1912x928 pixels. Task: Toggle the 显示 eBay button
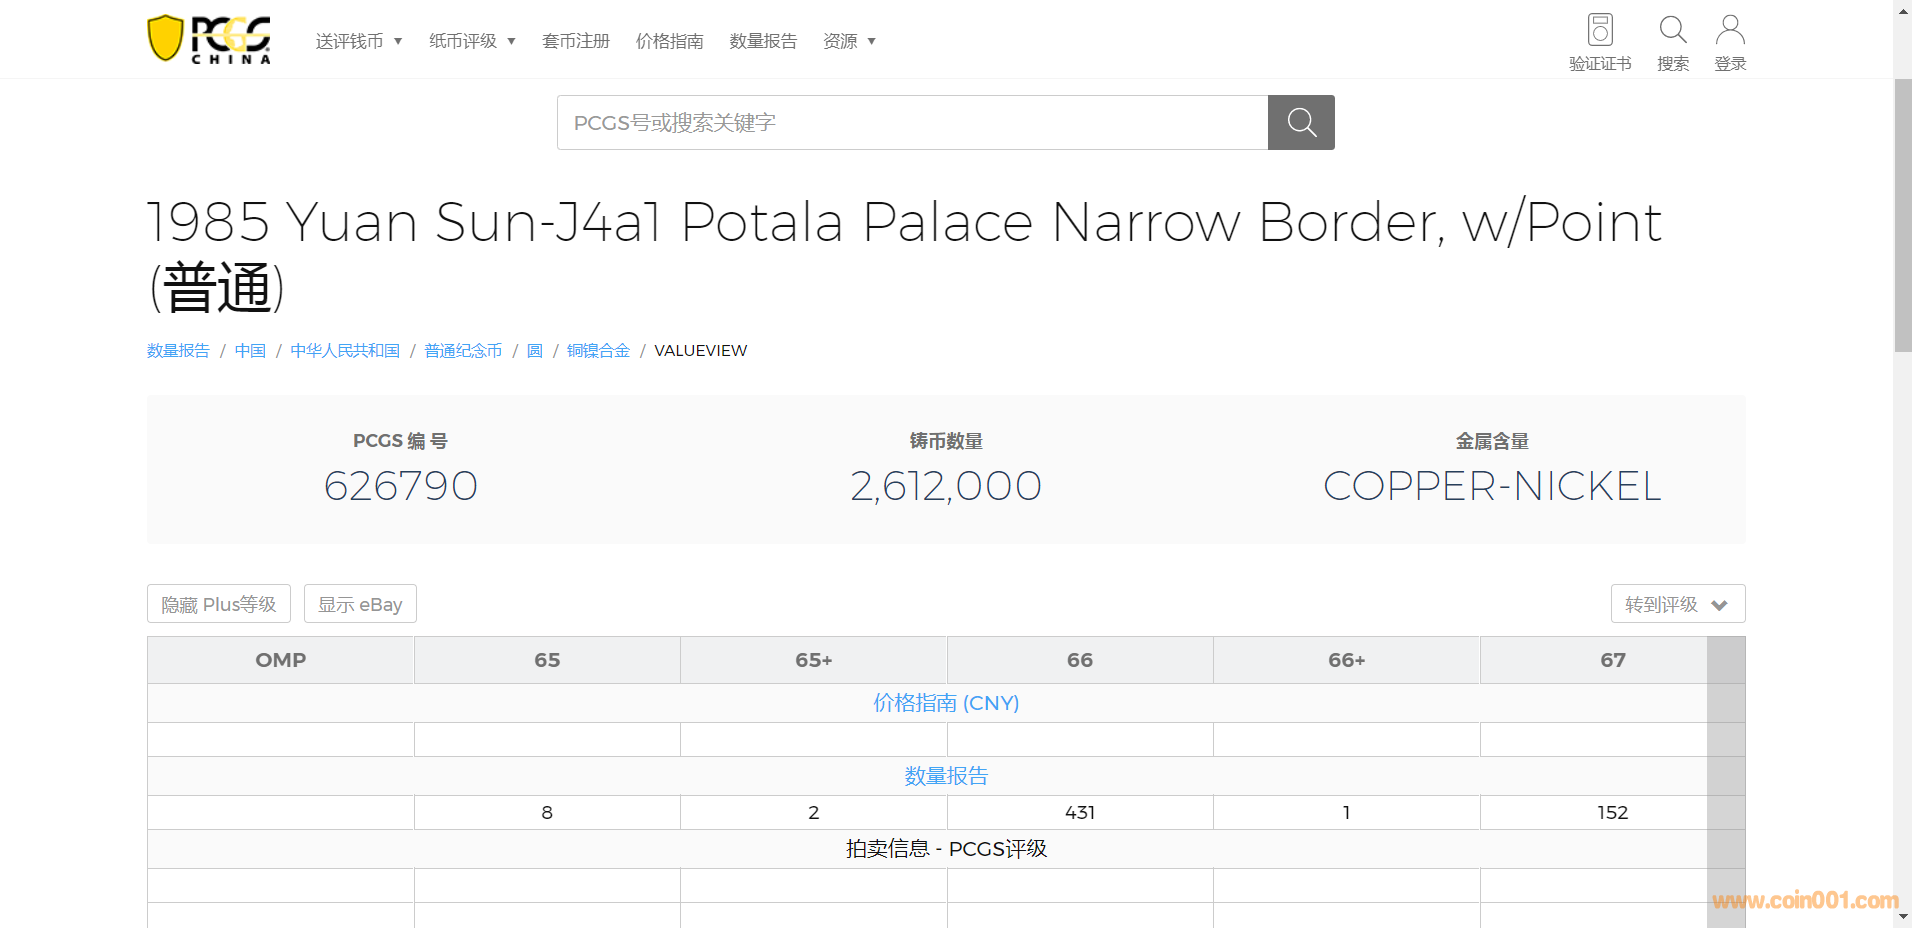(x=360, y=604)
